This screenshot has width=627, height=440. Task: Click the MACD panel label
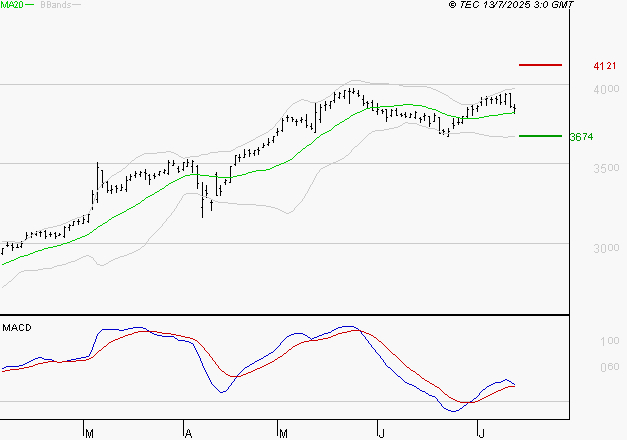point(17,328)
